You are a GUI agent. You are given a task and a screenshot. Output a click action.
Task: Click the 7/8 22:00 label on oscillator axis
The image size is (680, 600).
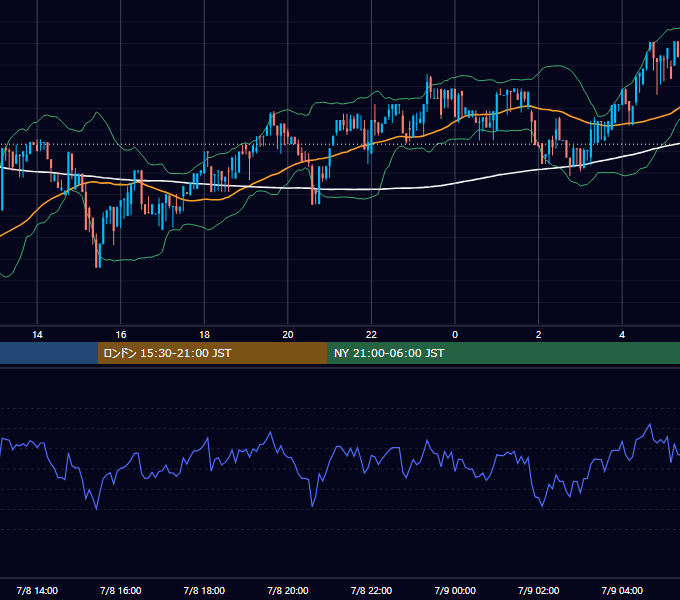click(x=371, y=590)
